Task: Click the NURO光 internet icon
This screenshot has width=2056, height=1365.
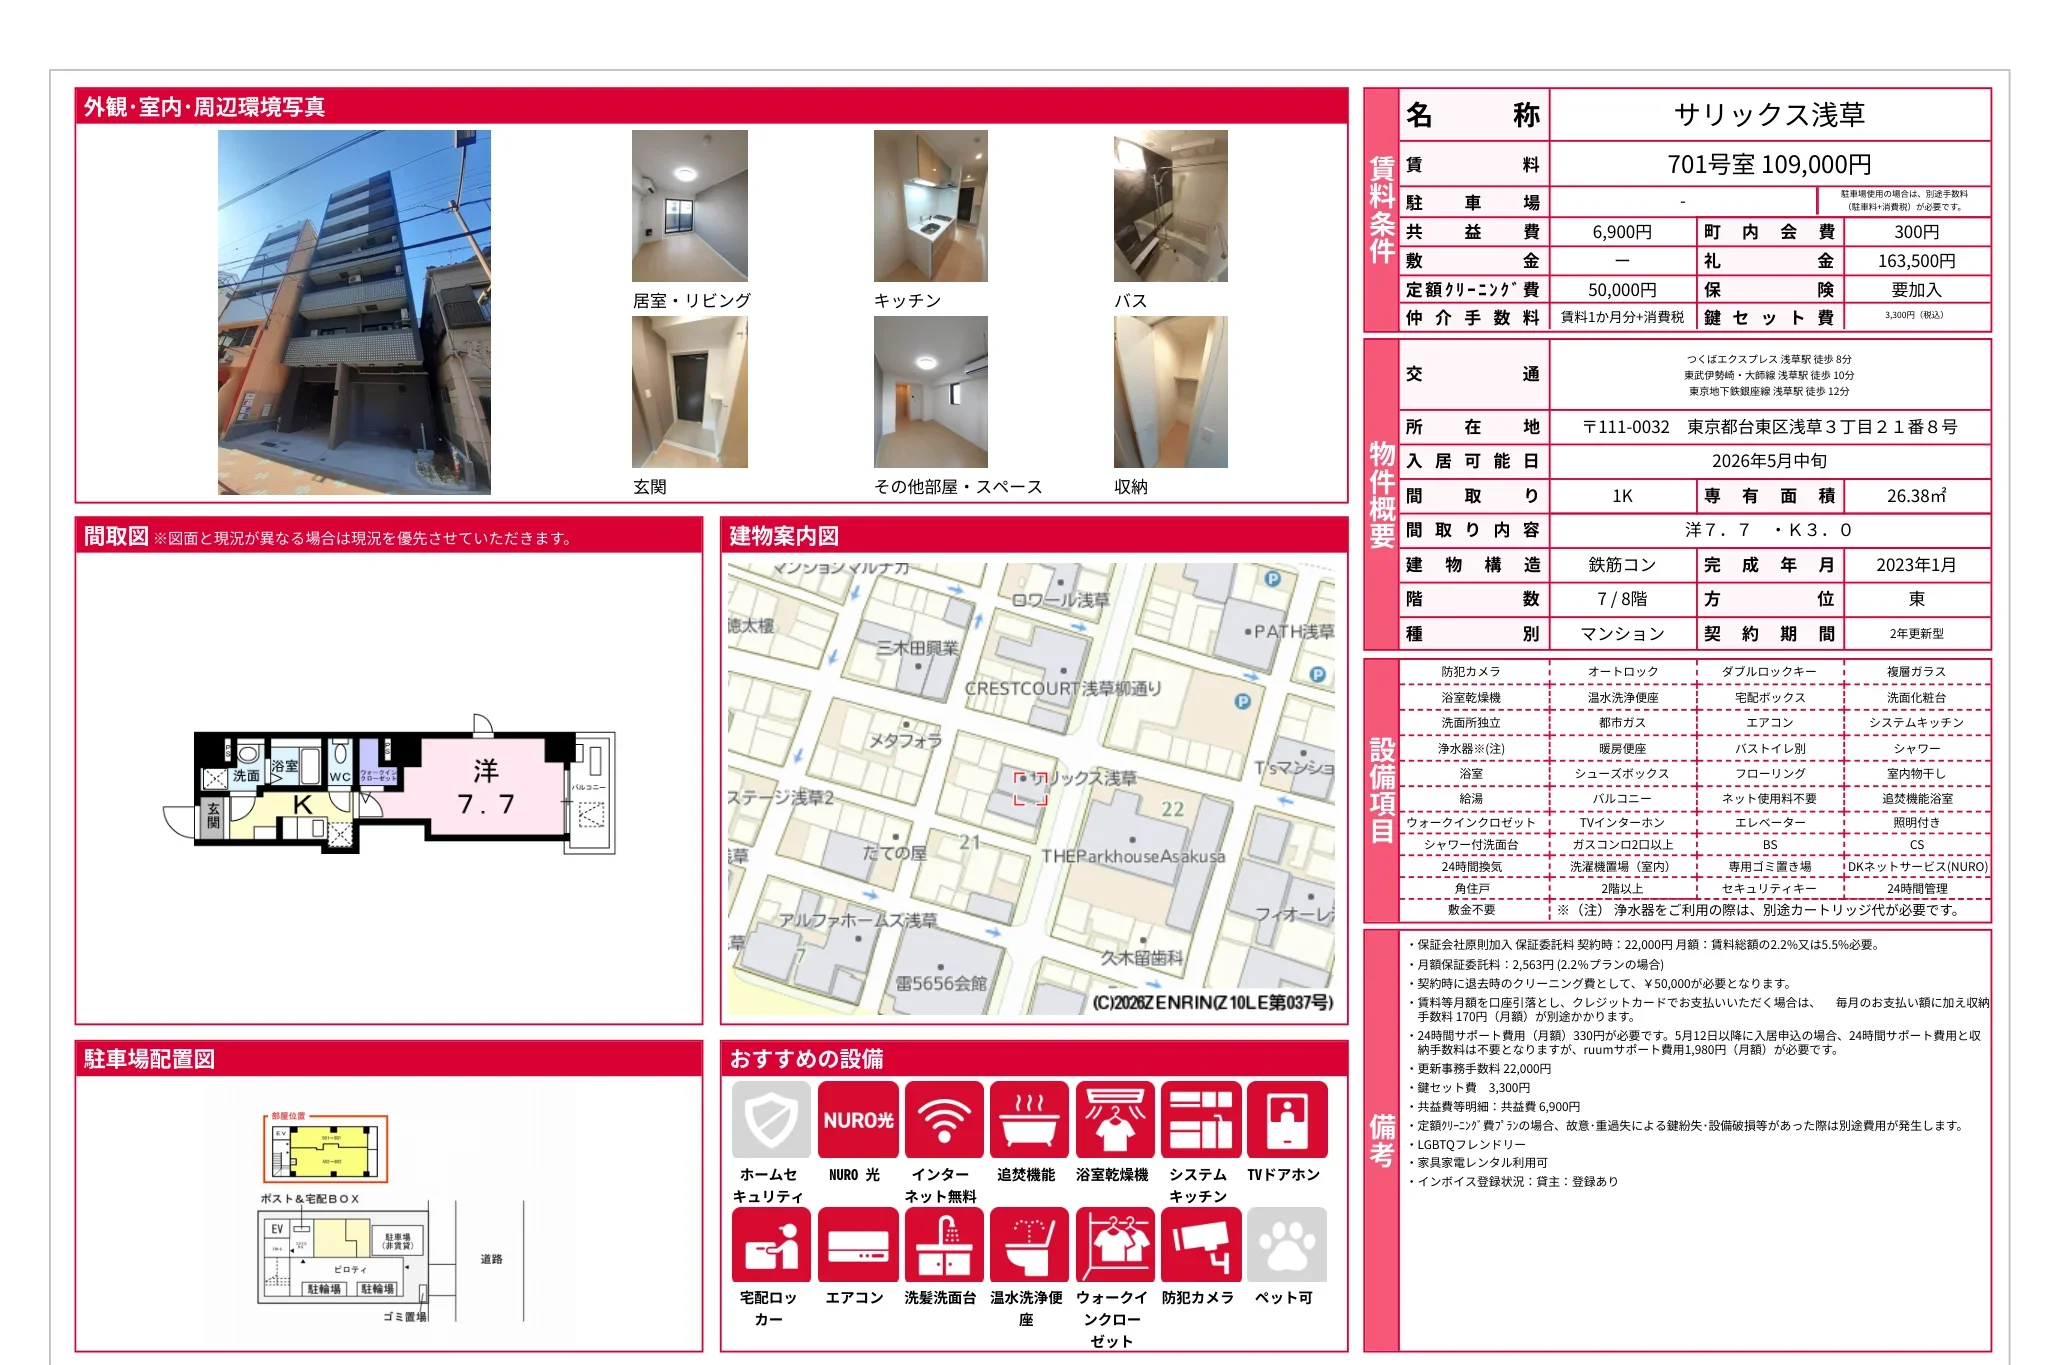Action: [858, 1119]
